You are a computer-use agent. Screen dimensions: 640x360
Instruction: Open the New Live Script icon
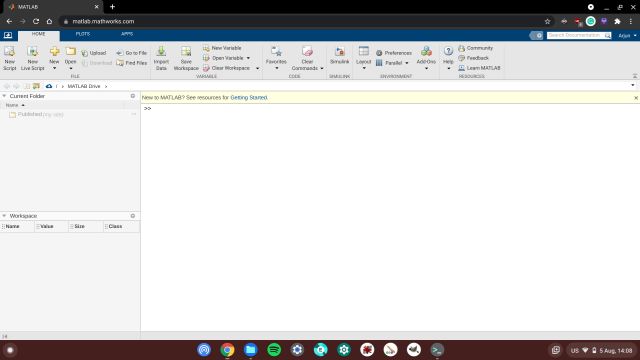(32, 58)
